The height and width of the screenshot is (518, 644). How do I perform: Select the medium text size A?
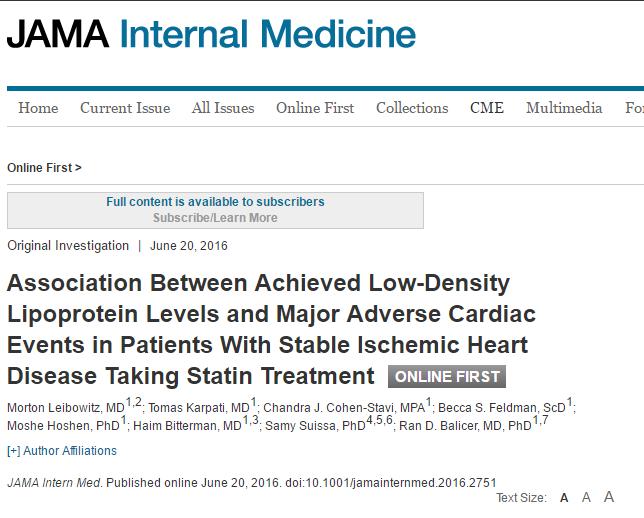(x=587, y=498)
